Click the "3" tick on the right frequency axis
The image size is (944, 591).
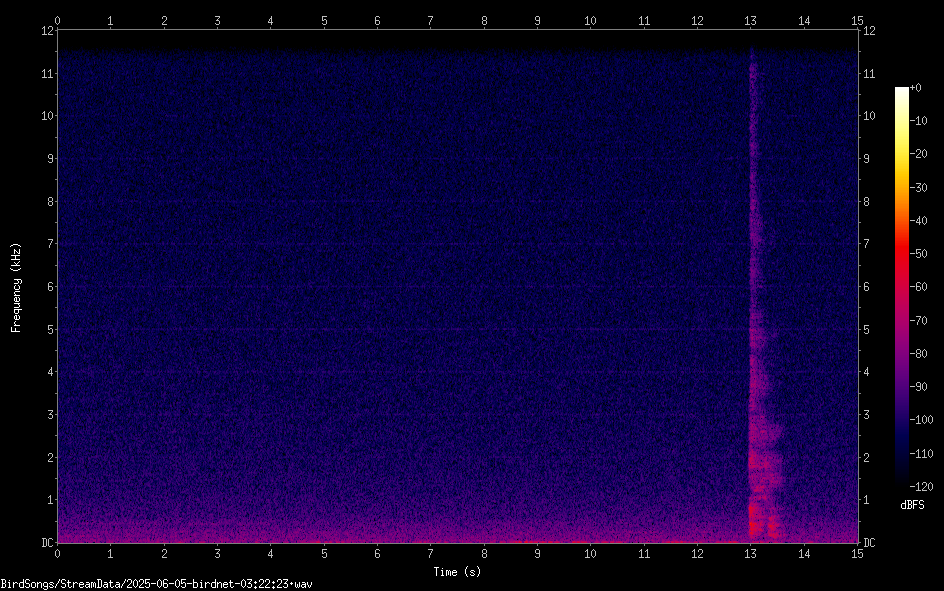click(866, 415)
